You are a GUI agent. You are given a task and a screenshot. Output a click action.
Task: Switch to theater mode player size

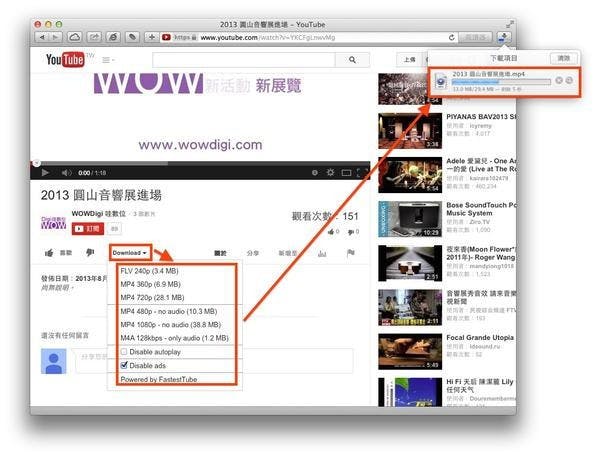[x=346, y=173]
